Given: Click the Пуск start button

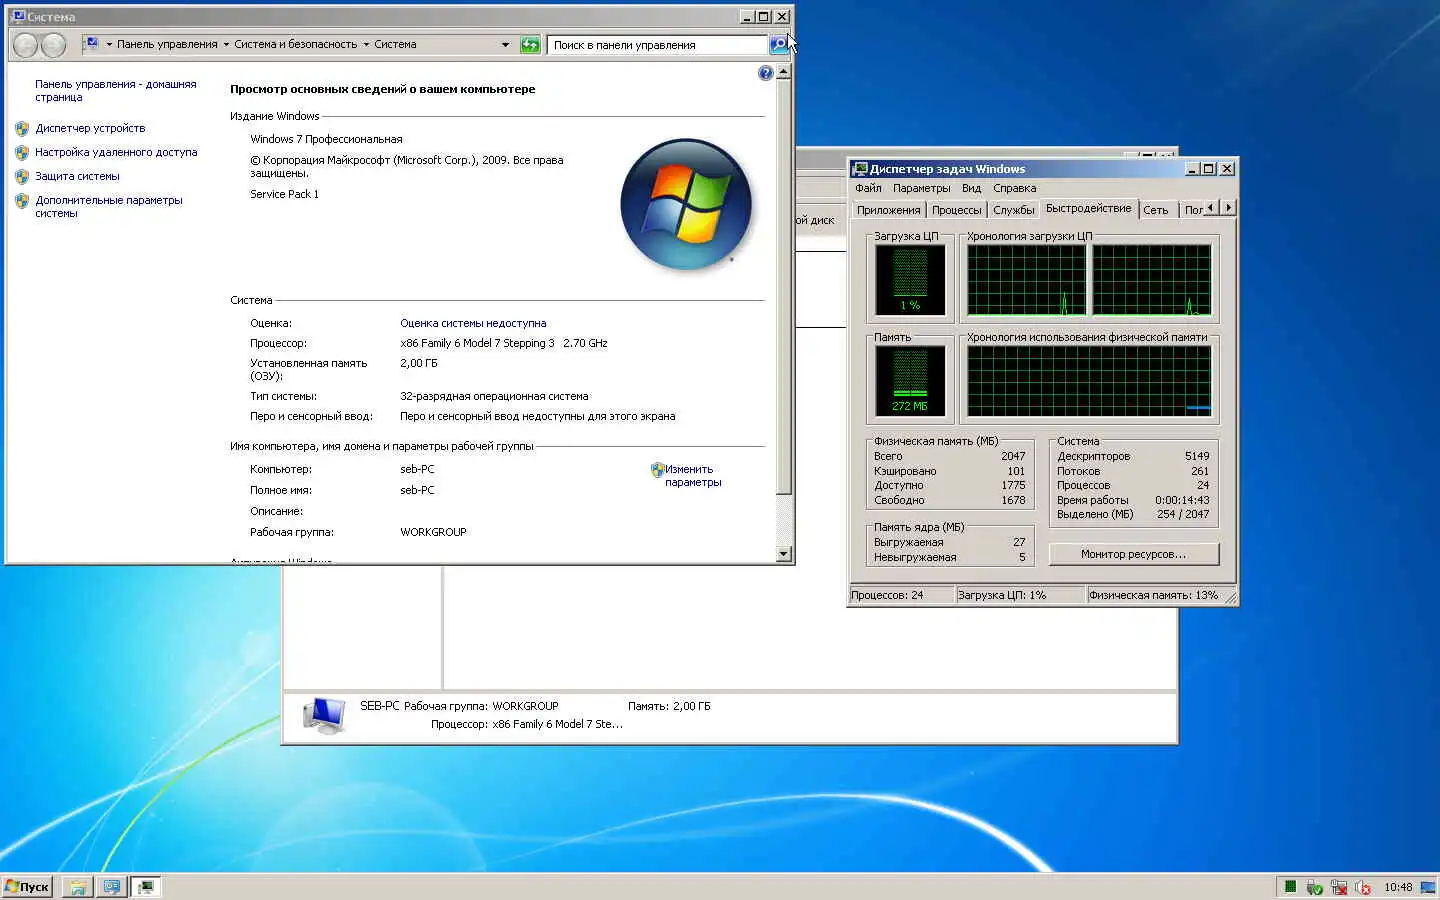Looking at the screenshot, I should point(27,887).
